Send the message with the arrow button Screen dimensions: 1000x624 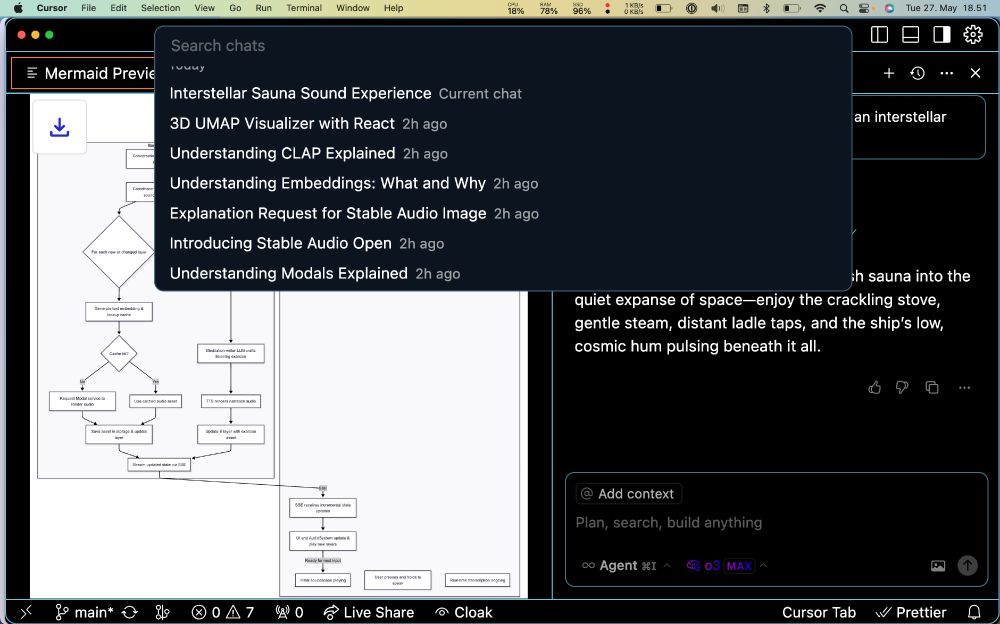(x=967, y=565)
